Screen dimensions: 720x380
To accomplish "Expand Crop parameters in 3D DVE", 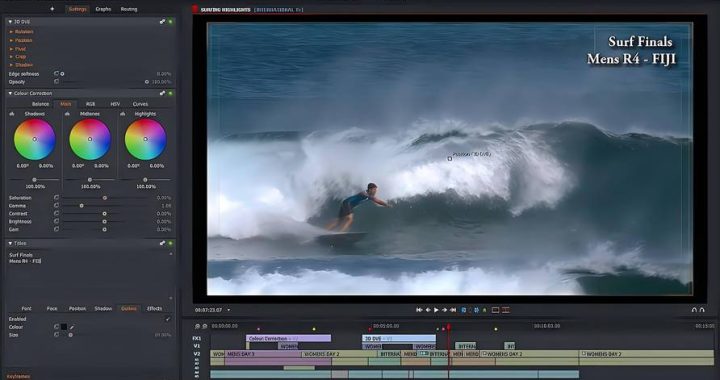I will pos(11,57).
